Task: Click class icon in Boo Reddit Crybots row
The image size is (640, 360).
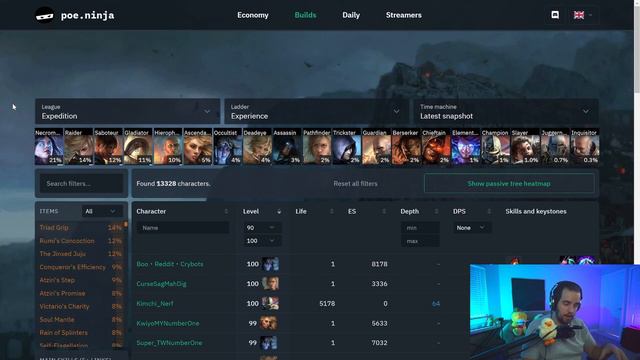Action: (x=270, y=264)
